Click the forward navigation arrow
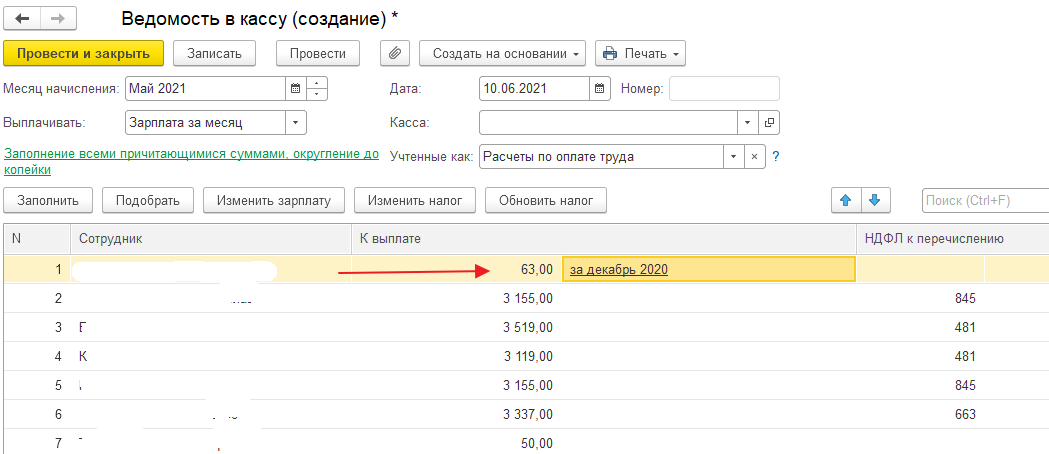Screen dimensions: 1049x454 [x=57, y=19]
